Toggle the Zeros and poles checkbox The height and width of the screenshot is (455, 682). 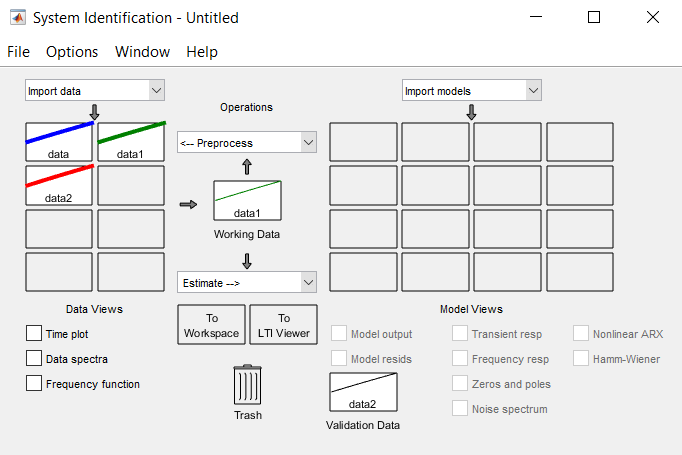(x=460, y=384)
